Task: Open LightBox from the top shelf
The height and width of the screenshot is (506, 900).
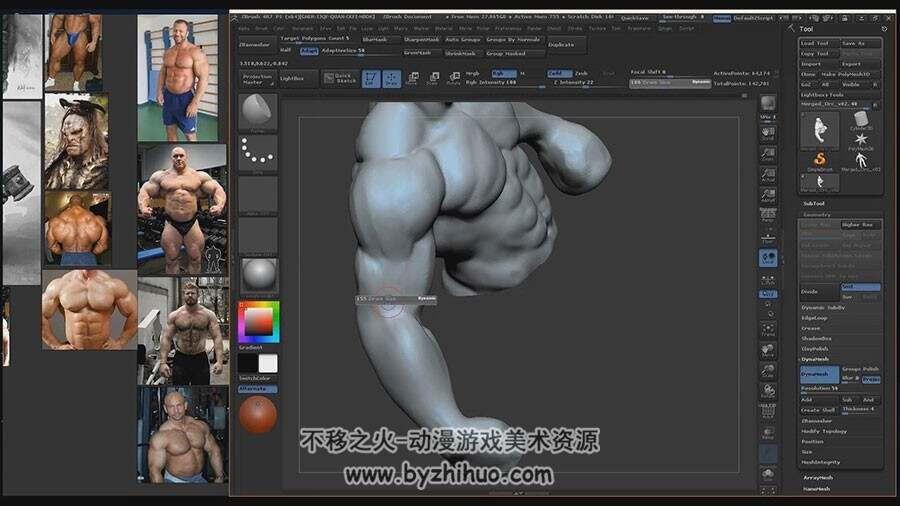Action: click(x=297, y=79)
